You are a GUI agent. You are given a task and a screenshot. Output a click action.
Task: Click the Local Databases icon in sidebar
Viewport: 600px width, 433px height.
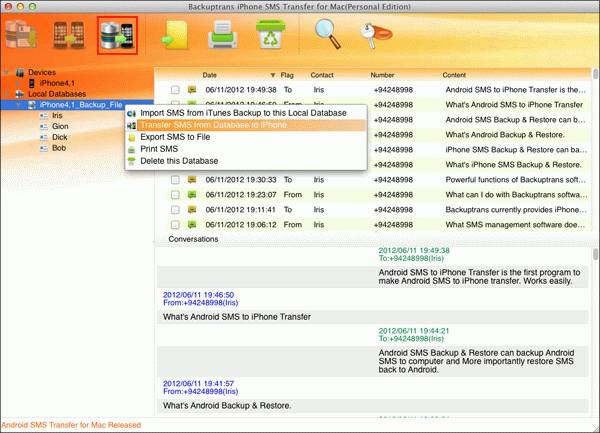coord(20,94)
